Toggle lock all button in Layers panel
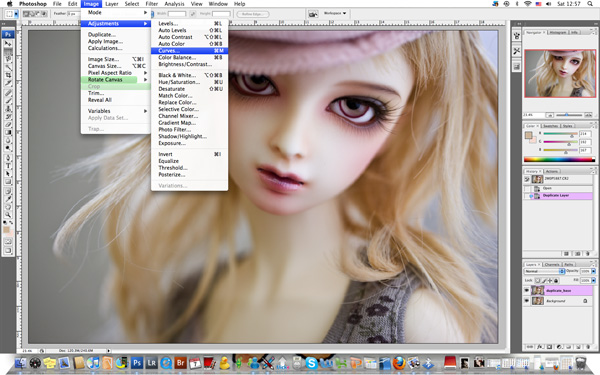Viewport: 600px width, 375px height. (x=556, y=280)
